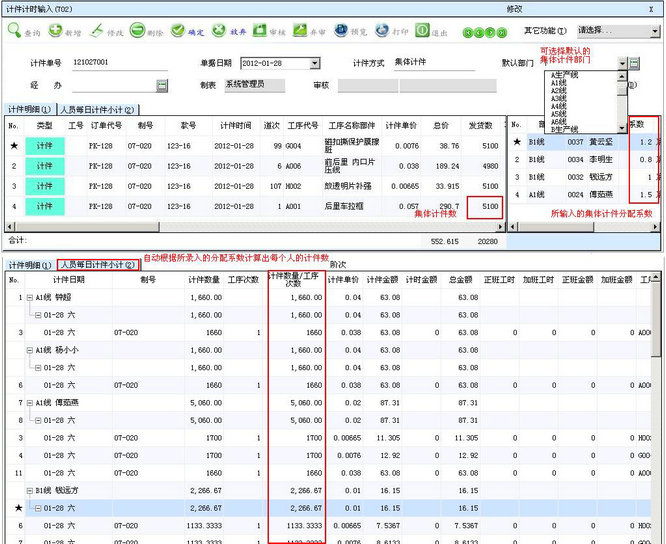Viewport: 666px width, 544px height.
Task: Select A3线 in department dropdown list
Action: tap(559, 99)
